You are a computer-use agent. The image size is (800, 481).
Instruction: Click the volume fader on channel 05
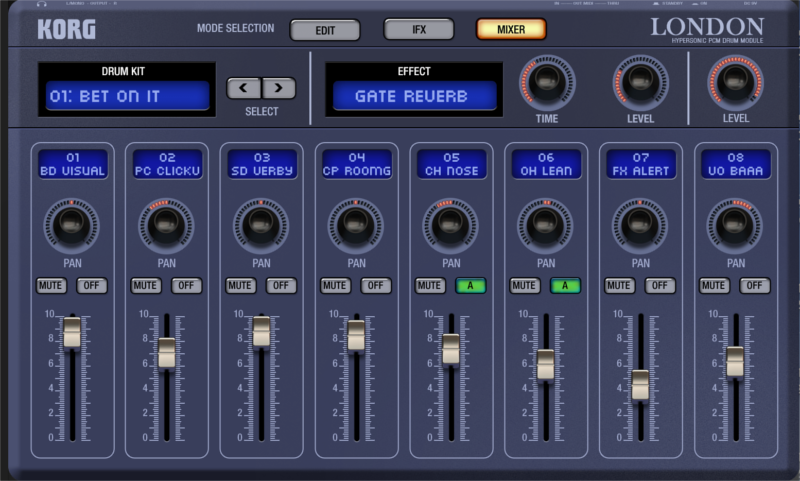(451, 349)
